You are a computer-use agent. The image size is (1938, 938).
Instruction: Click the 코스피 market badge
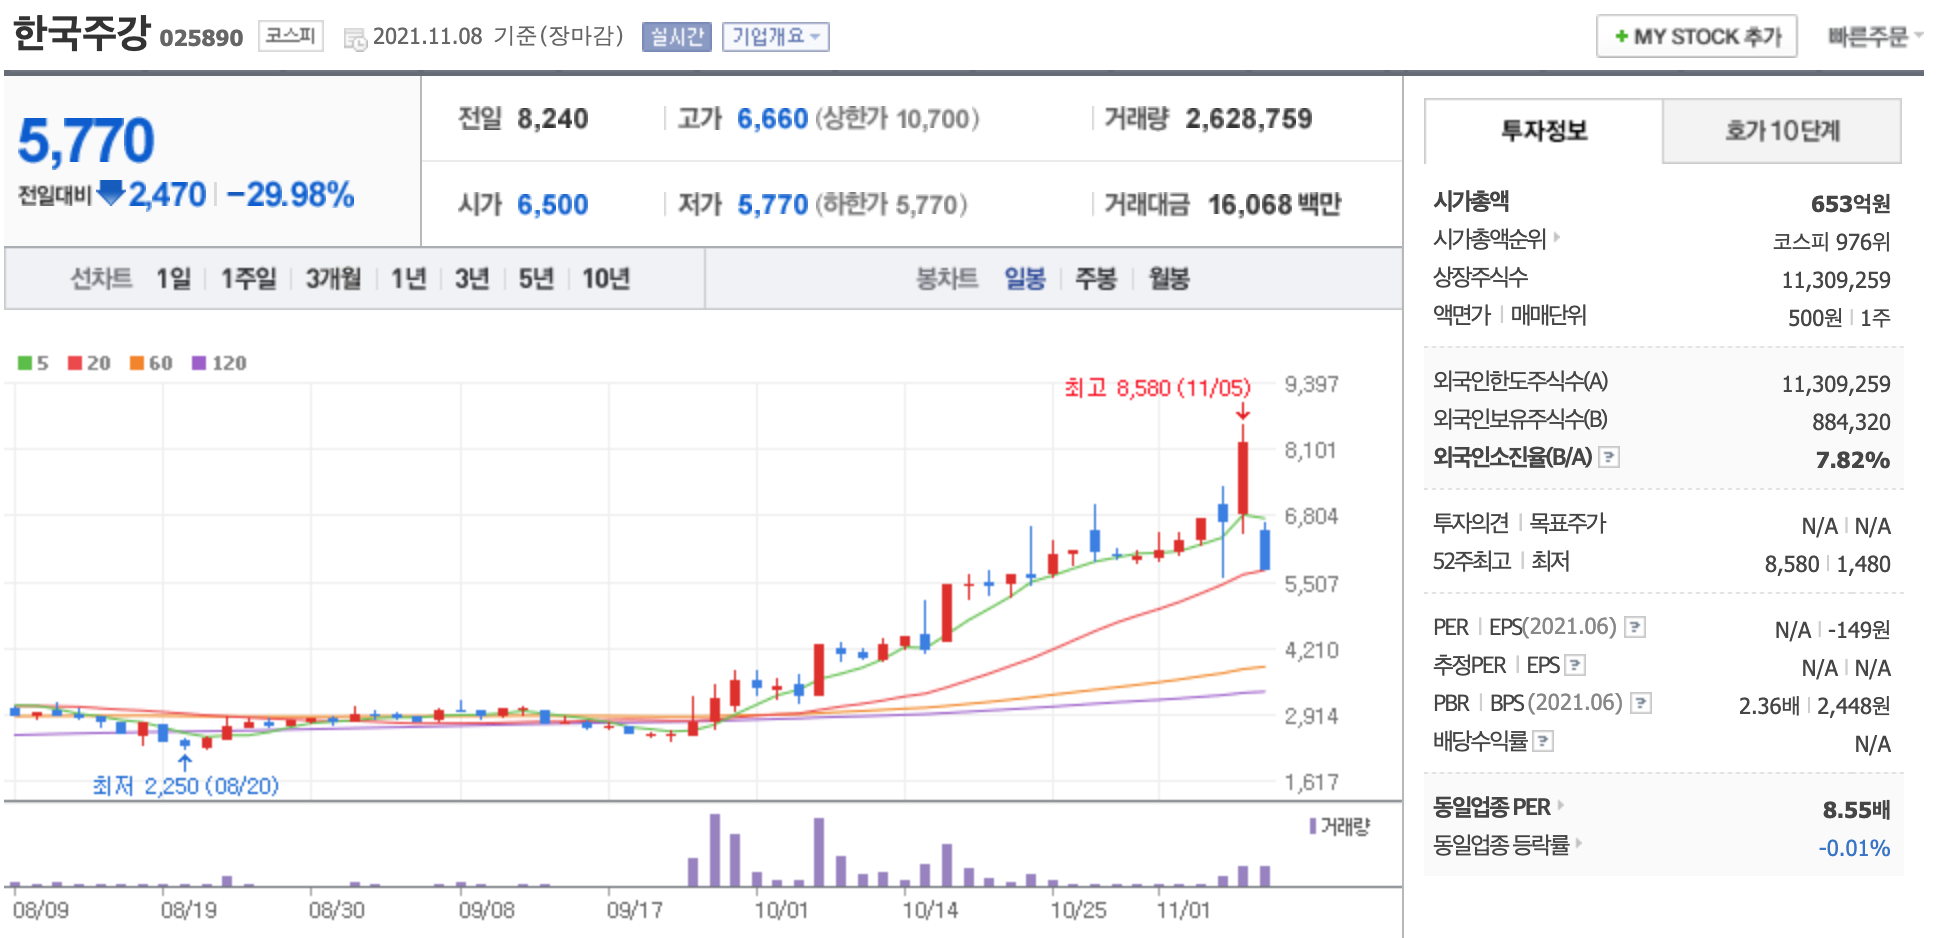(x=290, y=36)
